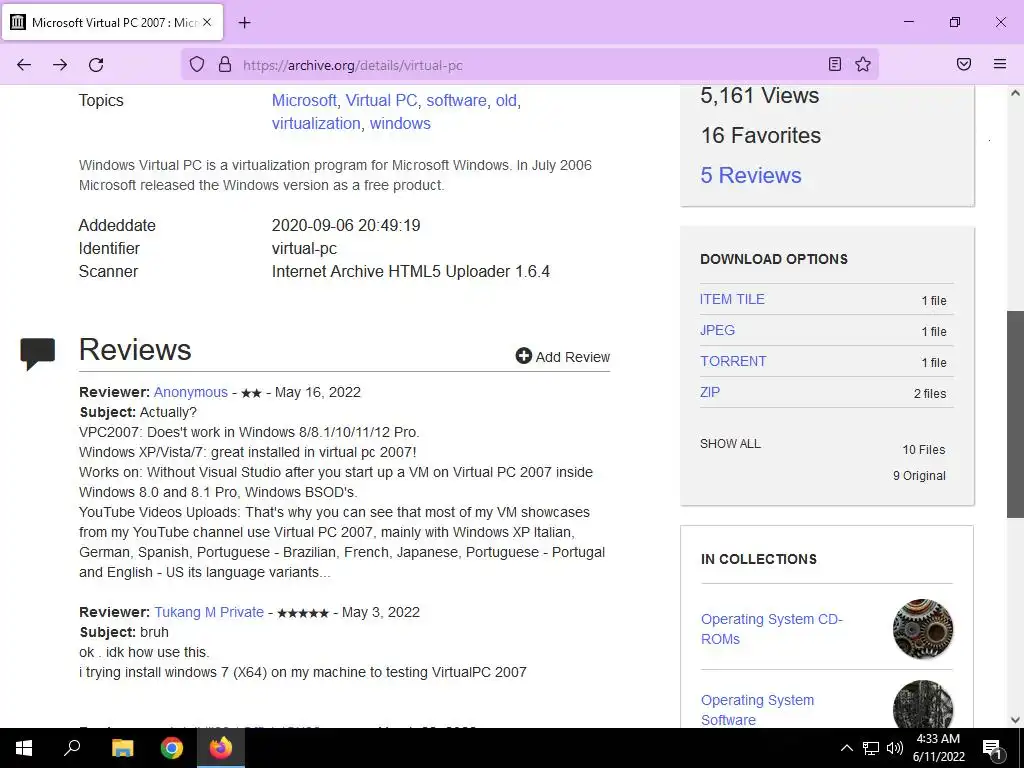The height and width of the screenshot is (768, 1024).
Task: Show hidden system tray icons chevron
Action: tap(846, 748)
